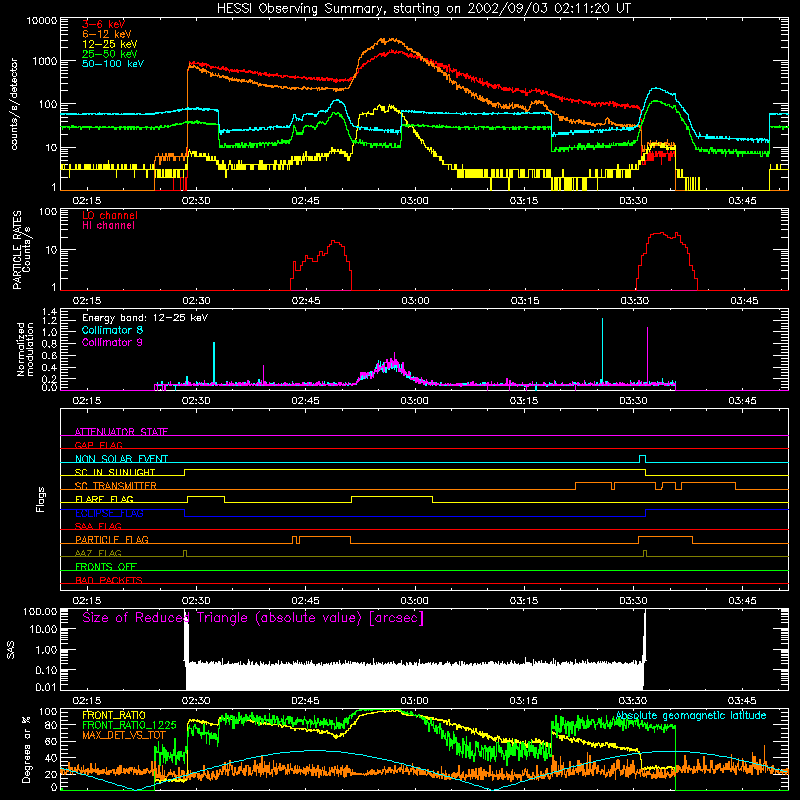Click the 'NON_SOLAR_EVENT' flag label
Viewport: 800px width, 800px height.
point(121,459)
